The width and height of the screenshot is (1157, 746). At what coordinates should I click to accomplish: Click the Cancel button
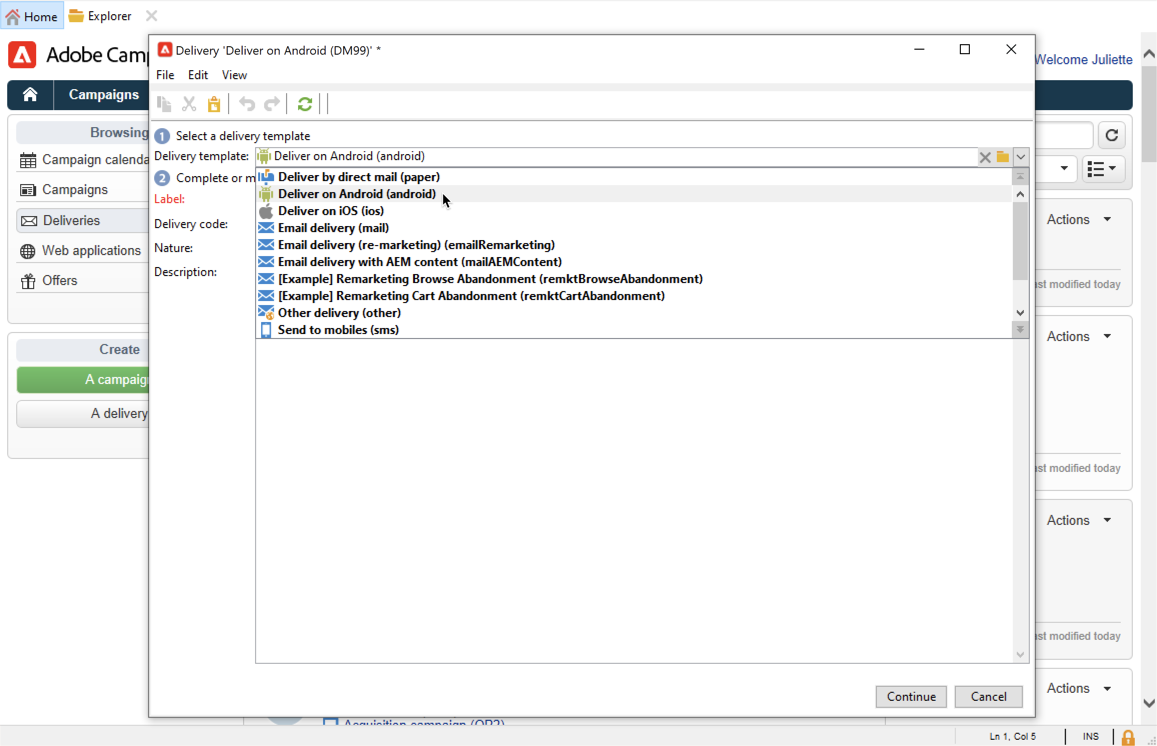point(989,697)
